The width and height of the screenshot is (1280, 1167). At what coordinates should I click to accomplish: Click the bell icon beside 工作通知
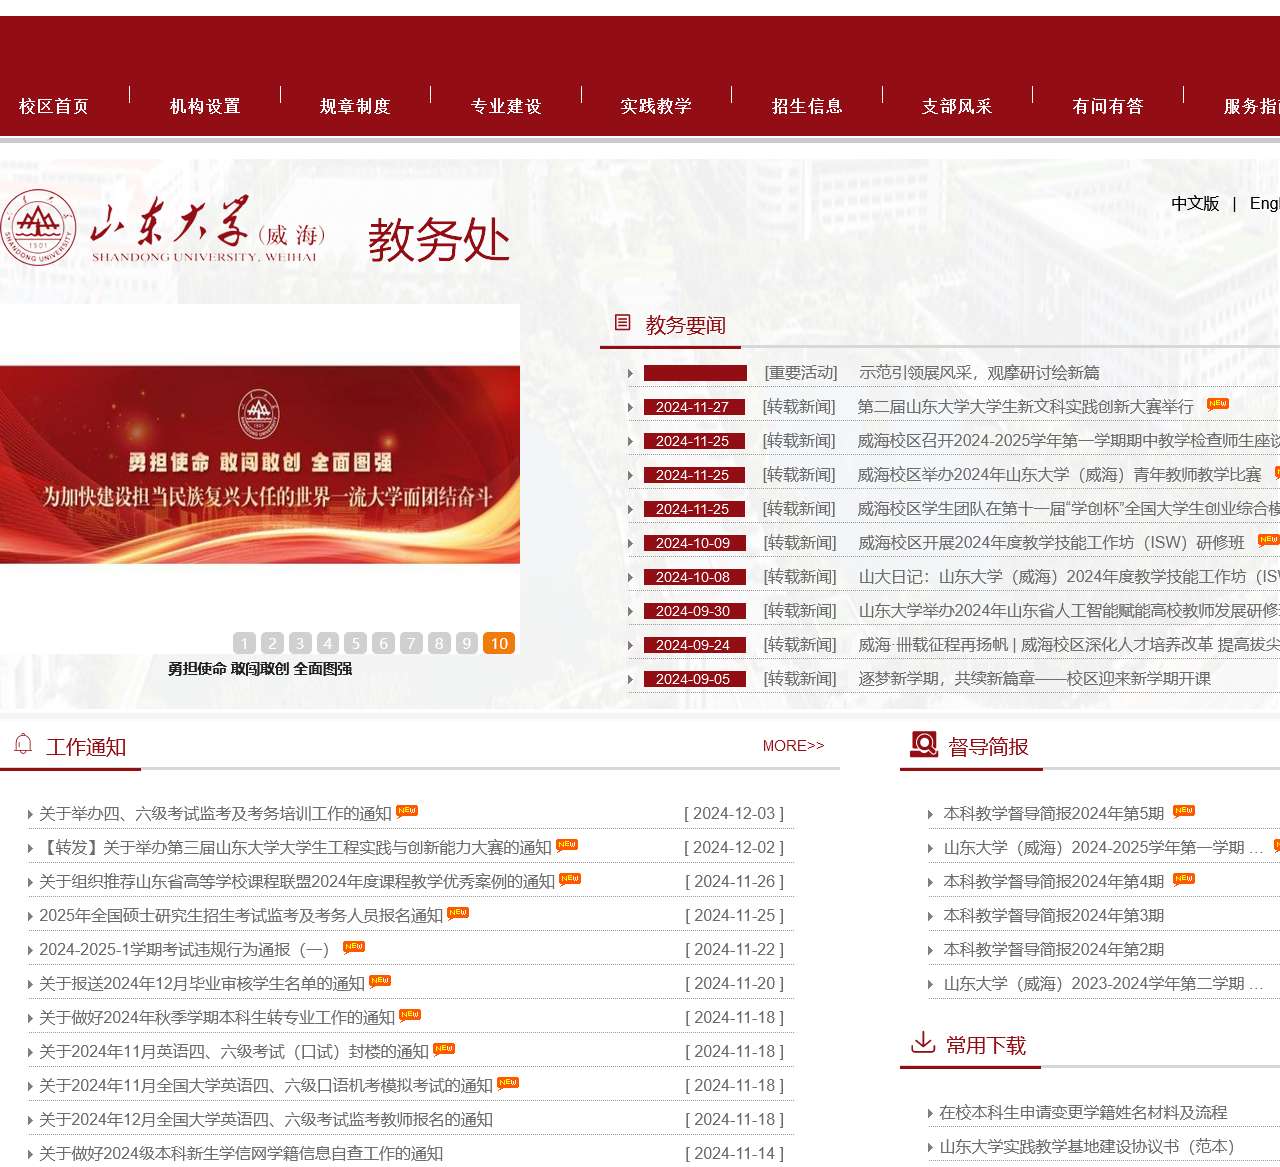(x=23, y=744)
